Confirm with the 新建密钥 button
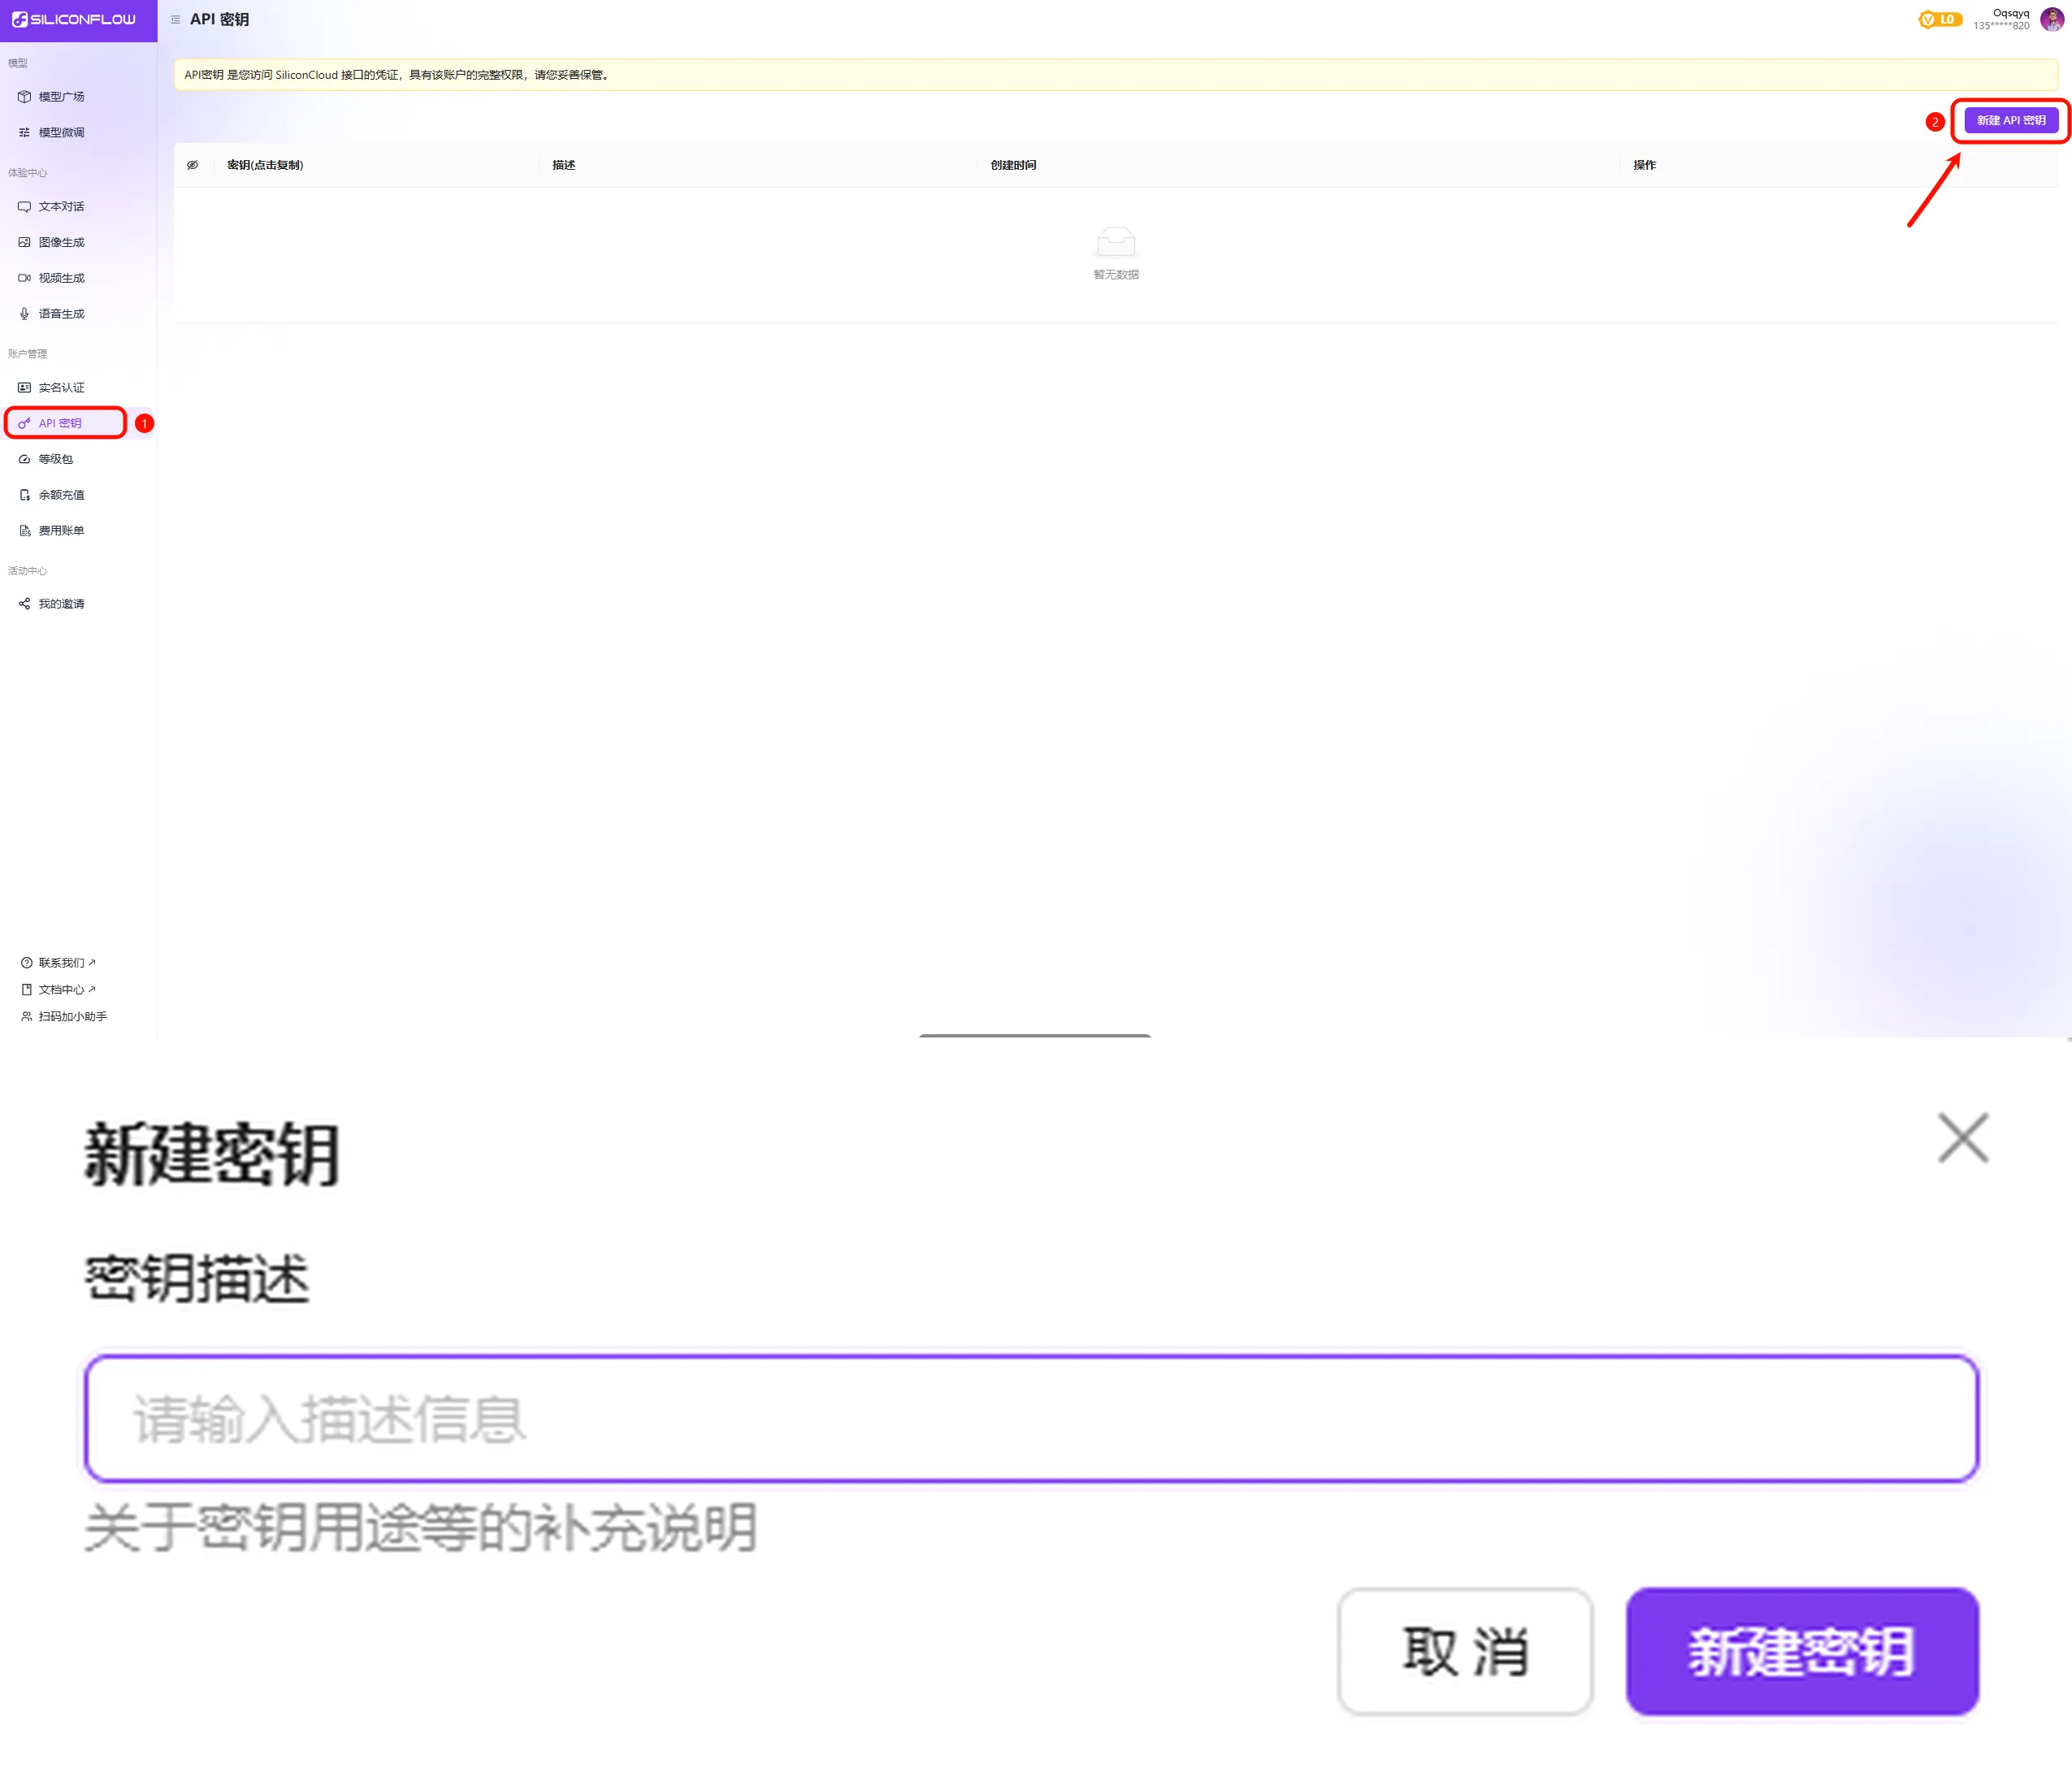This screenshot has height=1780, width=2072. click(x=1800, y=1651)
